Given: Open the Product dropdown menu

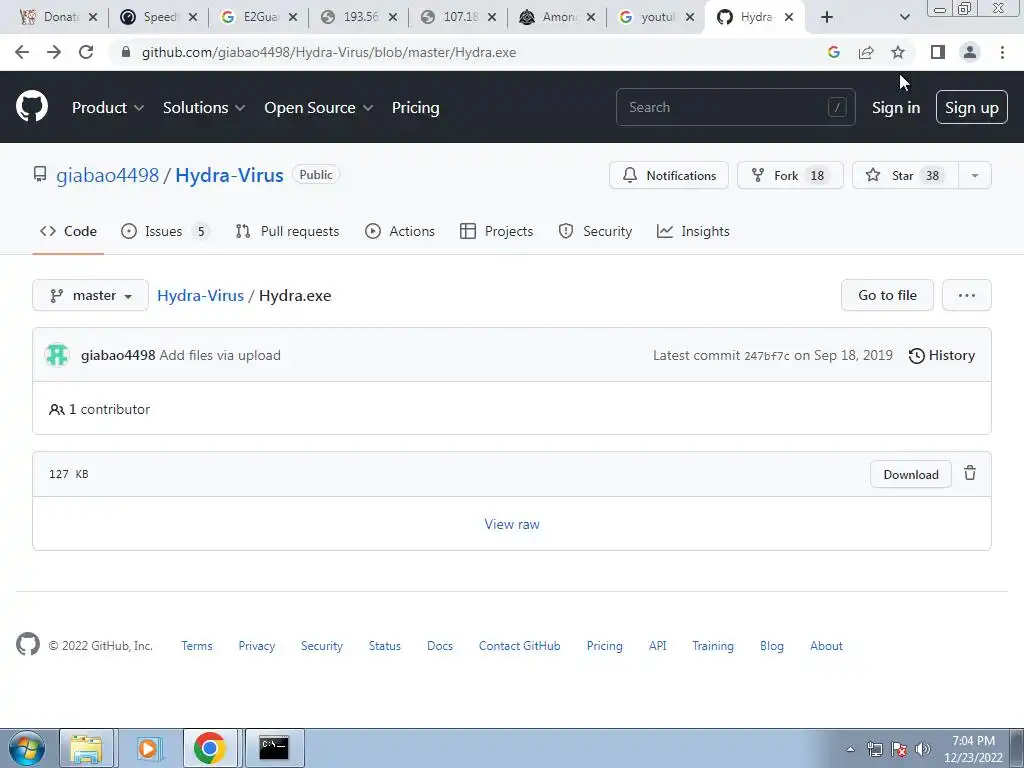Looking at the screenshot, I should pyautogui.click(x=108, y=108).
